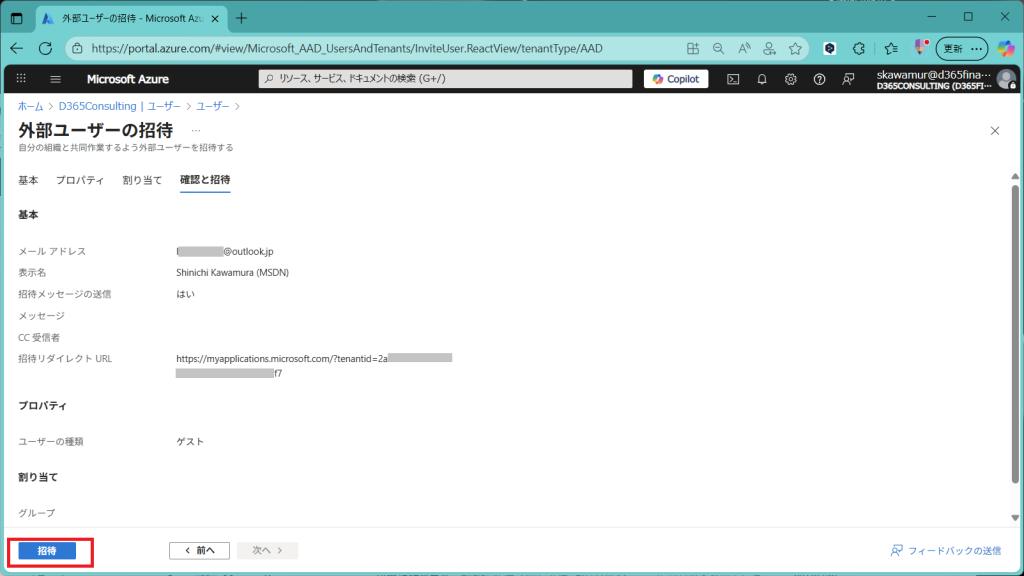Open more options ellipsis beside page title

(x=196, y=131)
